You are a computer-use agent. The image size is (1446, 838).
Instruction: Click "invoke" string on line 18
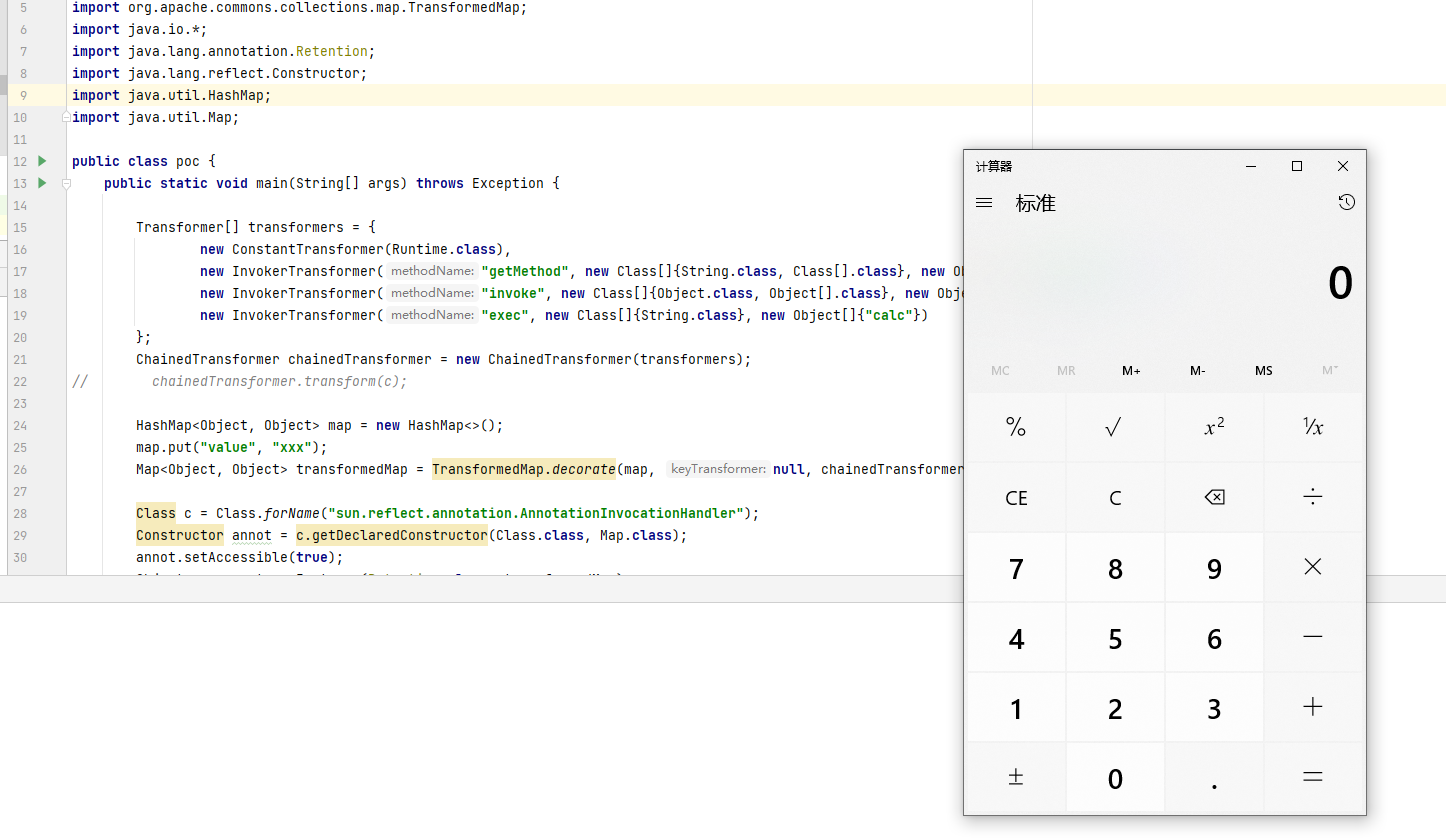513,293
